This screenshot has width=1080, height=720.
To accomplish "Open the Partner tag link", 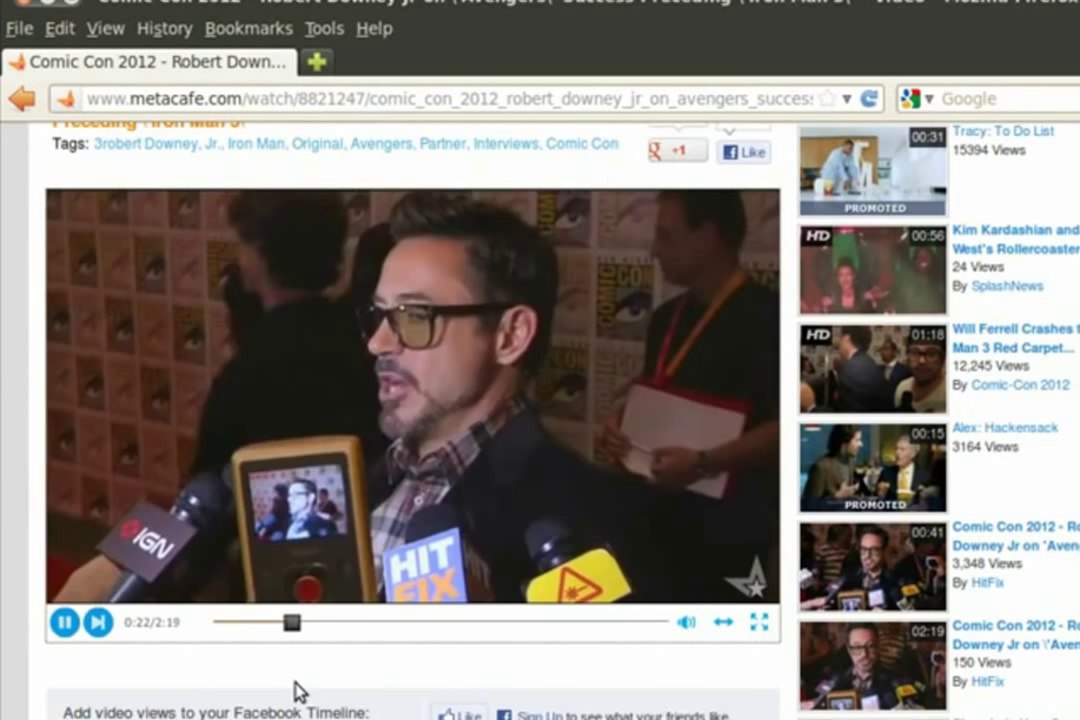I will (443, 144).
